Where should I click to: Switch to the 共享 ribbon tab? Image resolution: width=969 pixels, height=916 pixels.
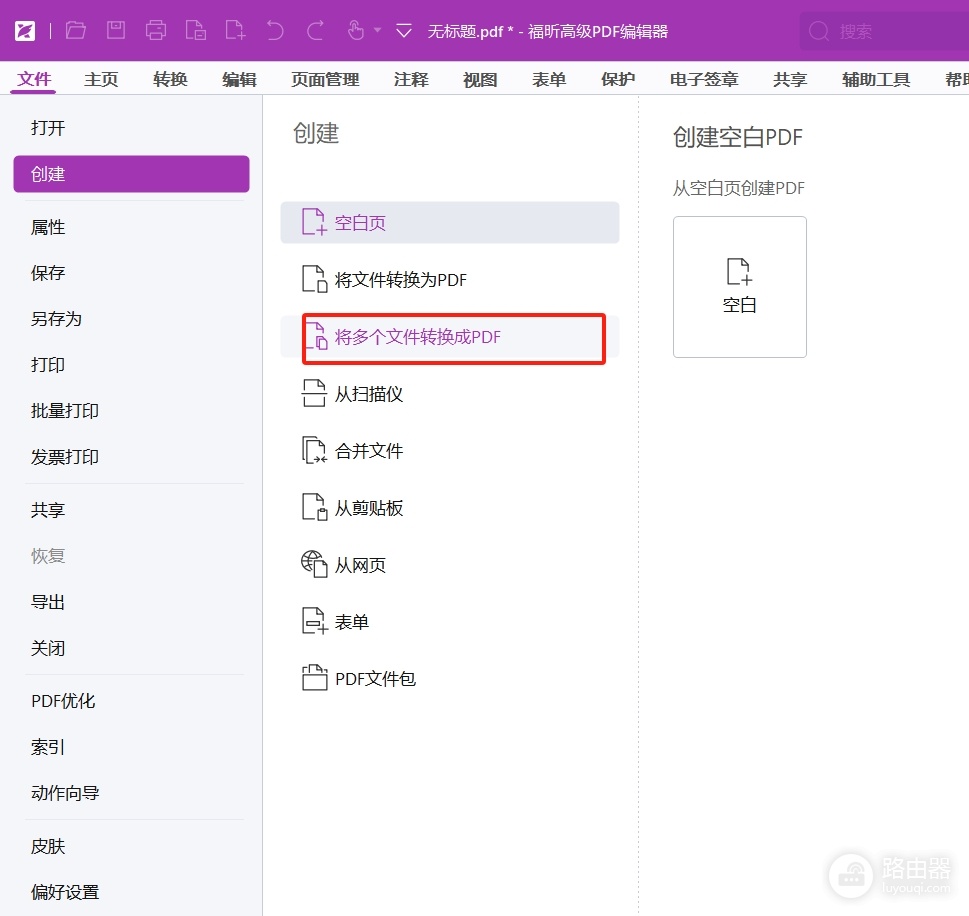(790, 79)
